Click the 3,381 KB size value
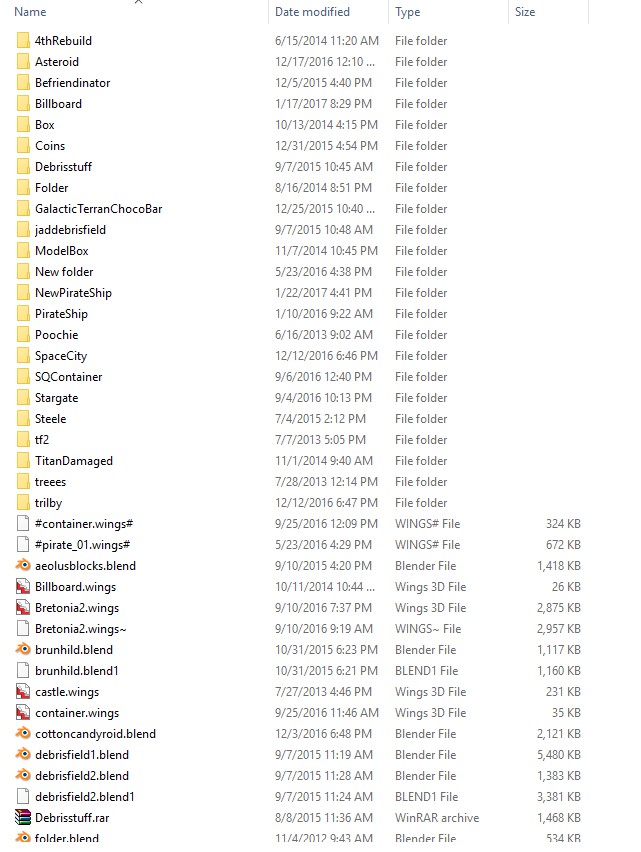Image resolution: width=641 pixels, height=852 pixels. 558,797
